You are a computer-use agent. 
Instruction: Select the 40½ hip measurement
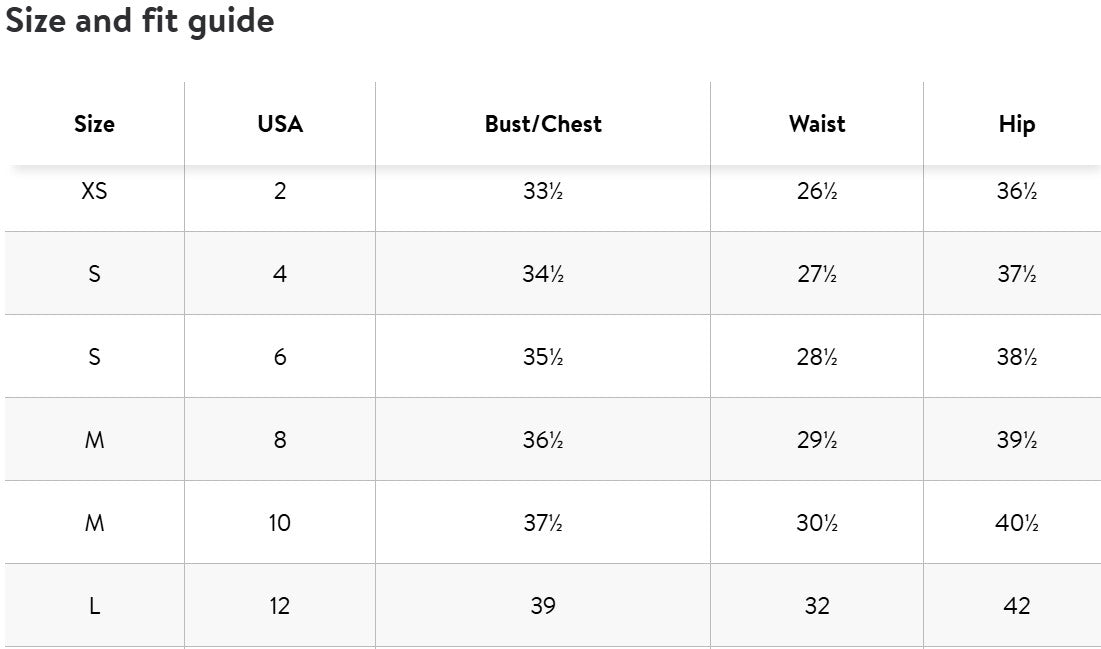click(1016, 523)
